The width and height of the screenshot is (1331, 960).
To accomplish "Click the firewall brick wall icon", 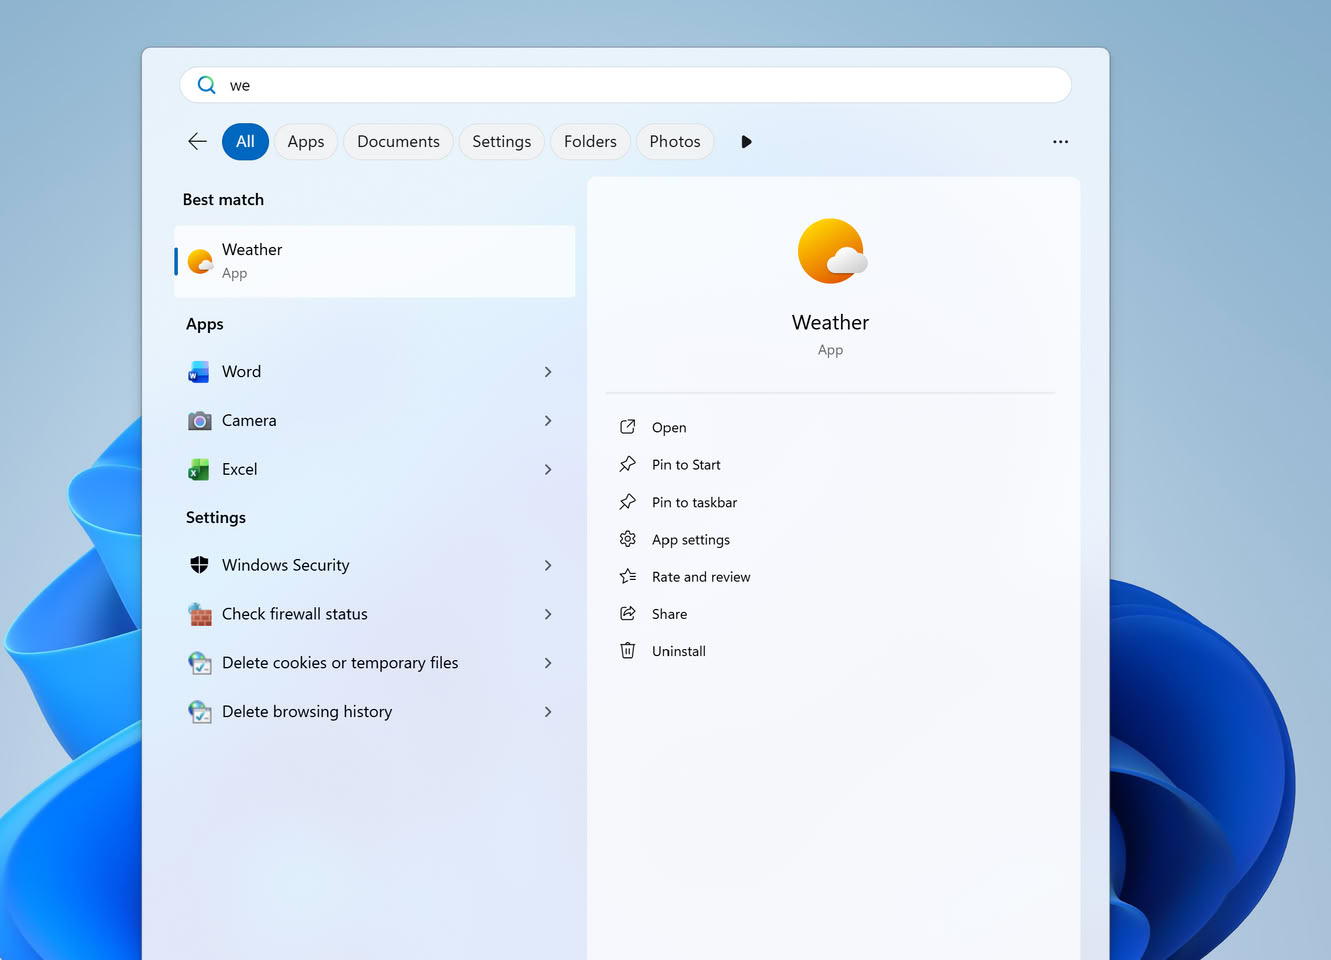I will pyautogui.click(x=200, y=614).
